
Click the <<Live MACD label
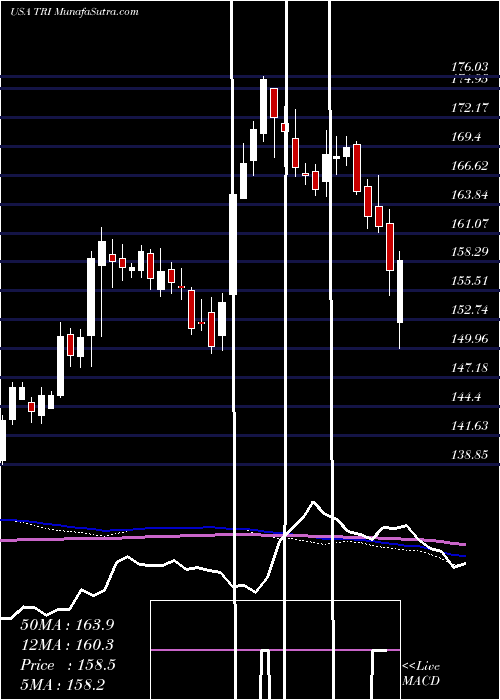[x=421, y=673]
